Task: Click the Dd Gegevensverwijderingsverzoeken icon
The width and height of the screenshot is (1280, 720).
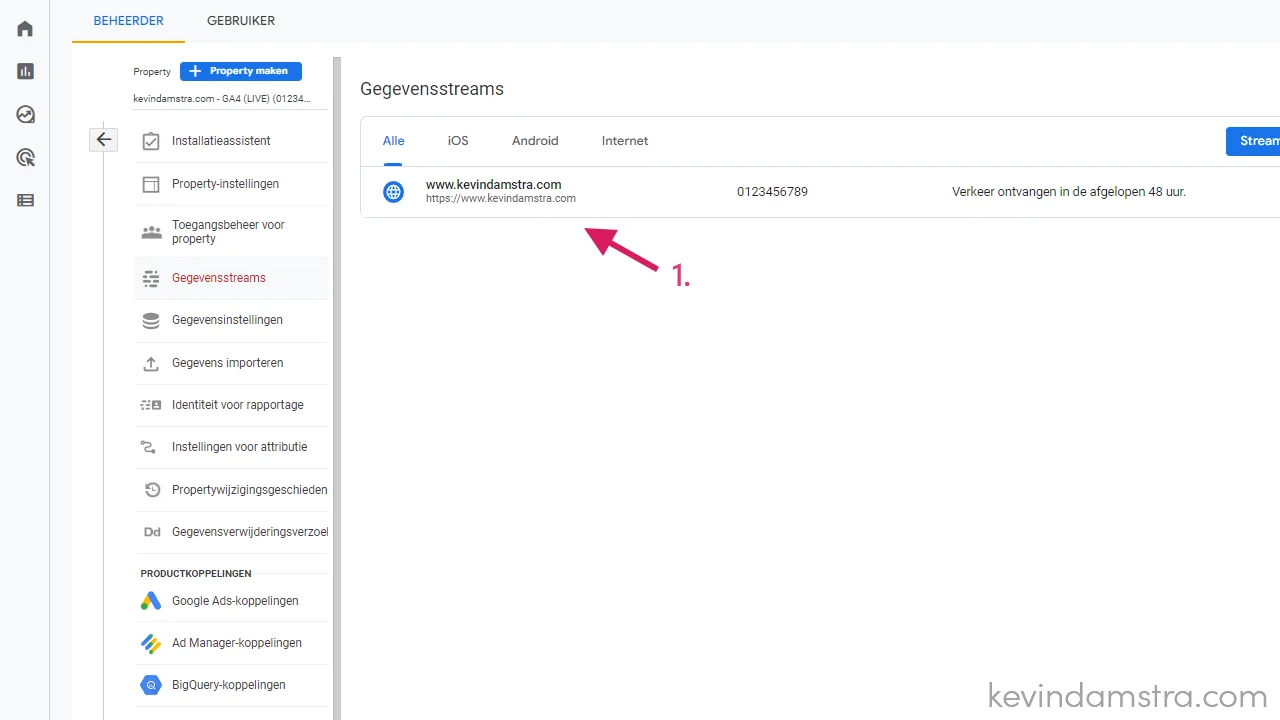Action: click(x=151, y=532)
